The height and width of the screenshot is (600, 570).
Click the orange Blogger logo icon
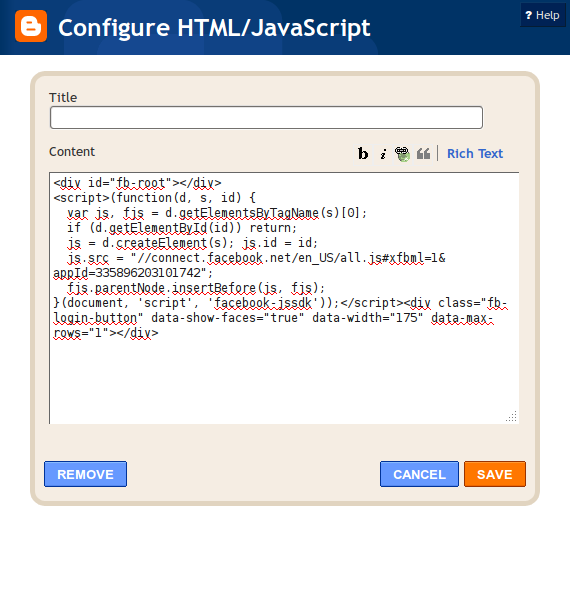pyautogui.click(x=31, y=26)
